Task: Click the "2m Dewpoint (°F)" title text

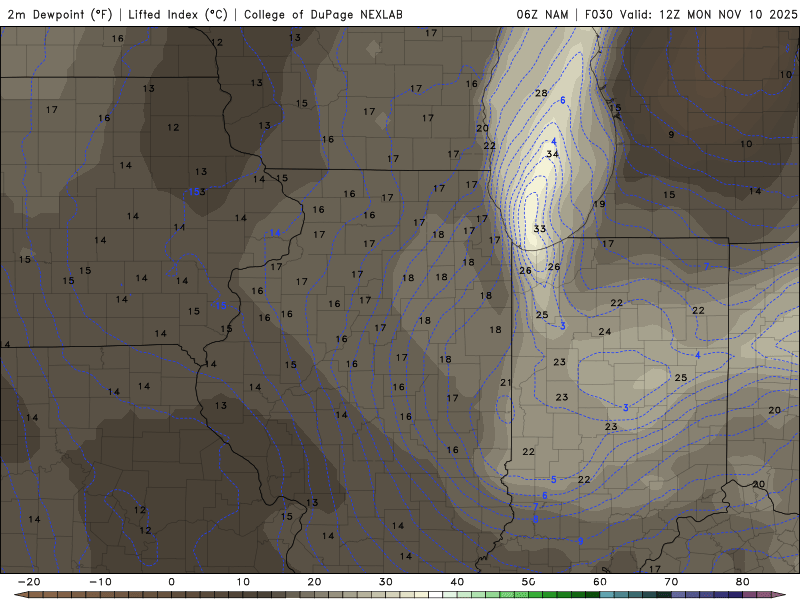Action: coord(60,14)
